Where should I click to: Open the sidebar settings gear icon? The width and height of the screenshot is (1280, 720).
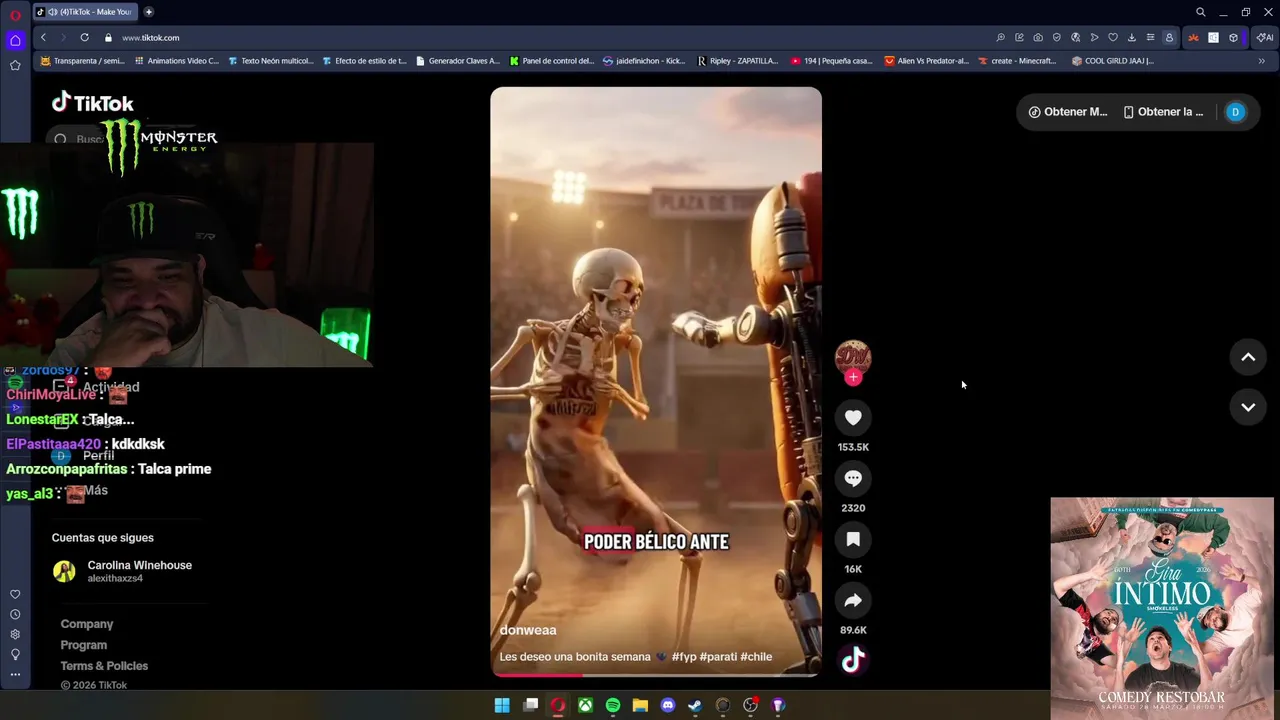click(15, 634)
